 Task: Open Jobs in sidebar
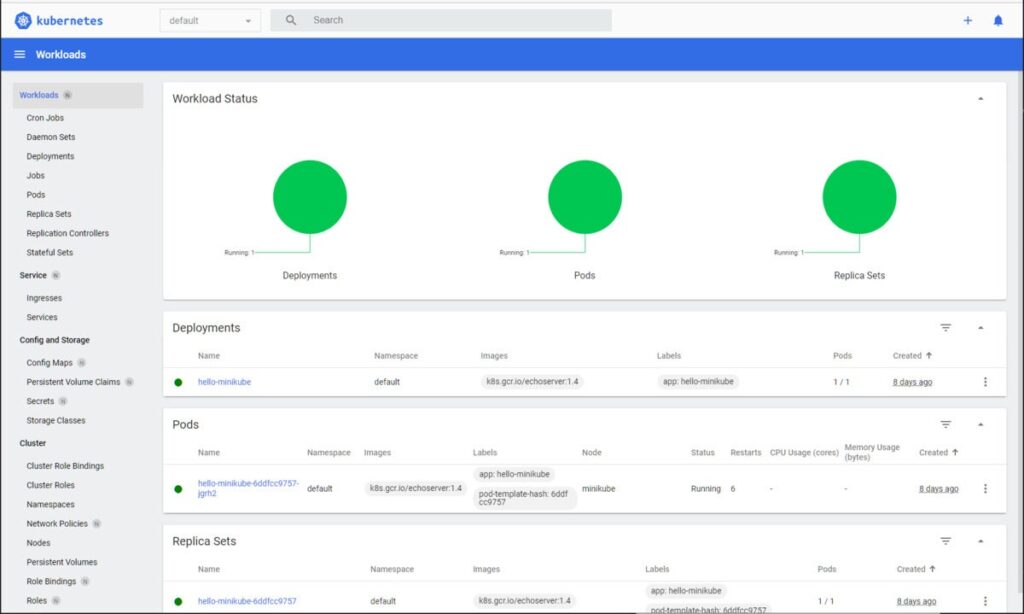click(x=35, y=175)
